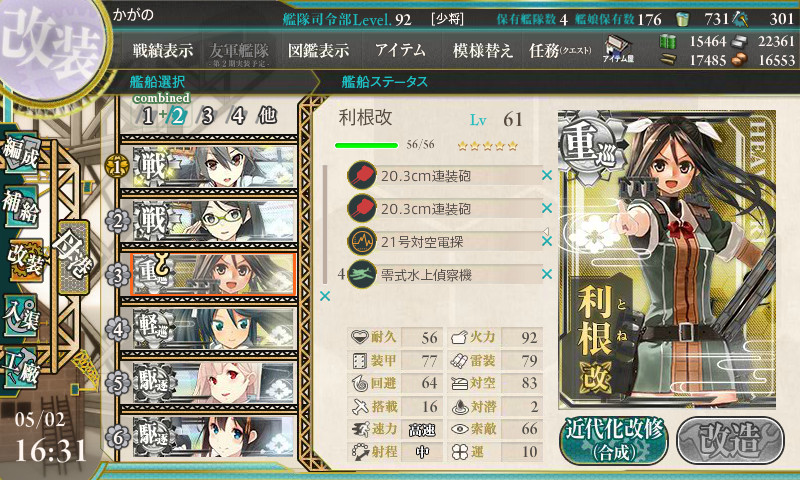Open the 図鑑表示 encyclopedia menu

coord(318,50)
